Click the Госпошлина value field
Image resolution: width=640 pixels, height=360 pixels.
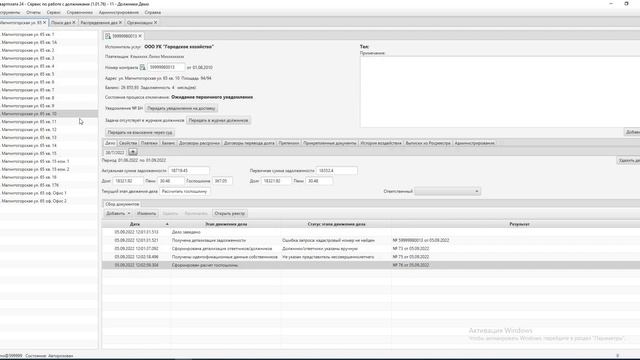click(222, 181)
